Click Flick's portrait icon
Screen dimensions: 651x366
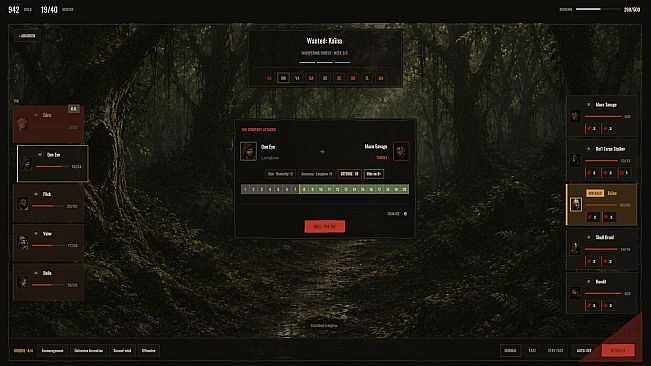[23, 203]
